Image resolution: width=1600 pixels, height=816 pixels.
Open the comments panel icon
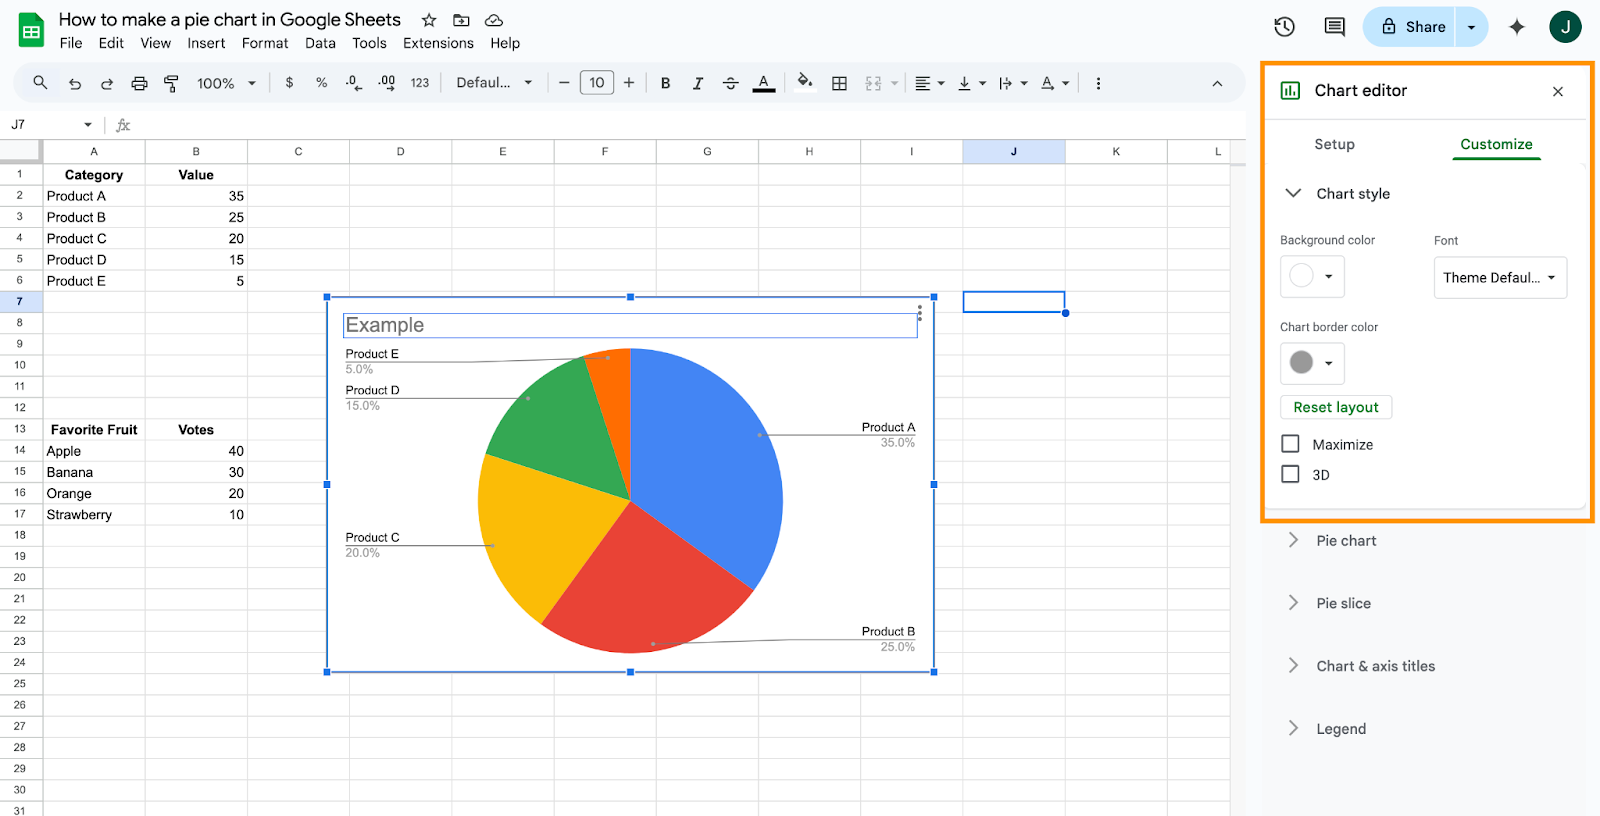(x=1334, y=27)
